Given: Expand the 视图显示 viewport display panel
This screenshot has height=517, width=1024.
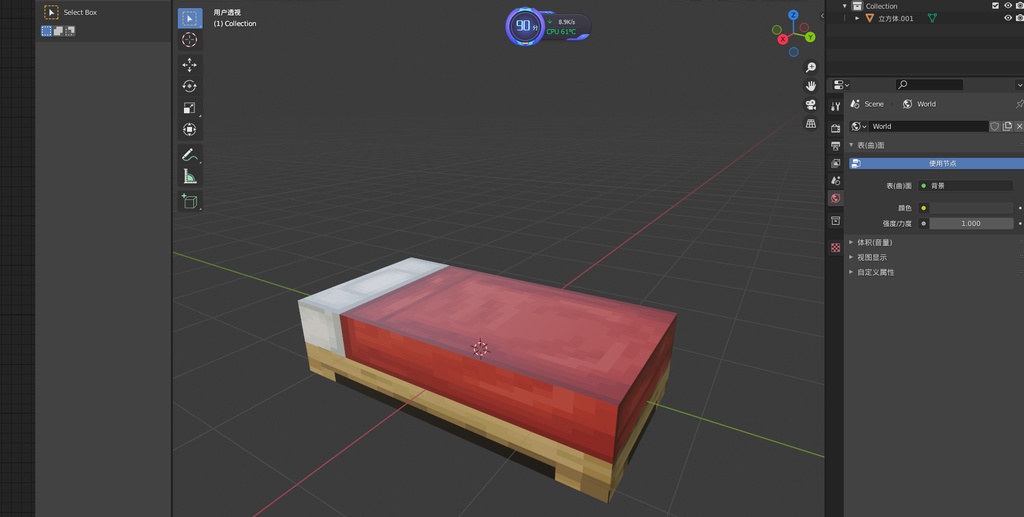Looking at the screenshot, I should pyautogui.click(x=851, y=257).
